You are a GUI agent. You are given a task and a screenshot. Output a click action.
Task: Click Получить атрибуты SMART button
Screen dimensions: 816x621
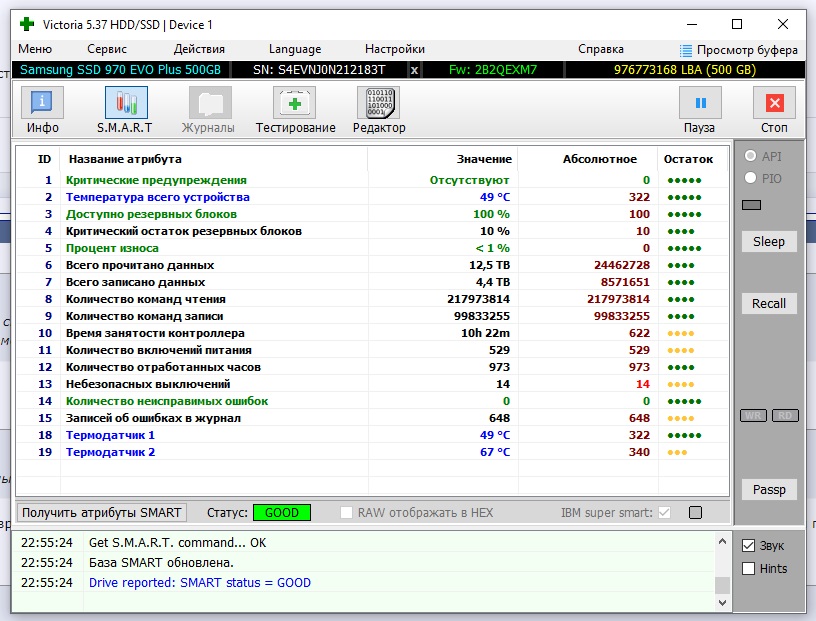click(101, 513)
